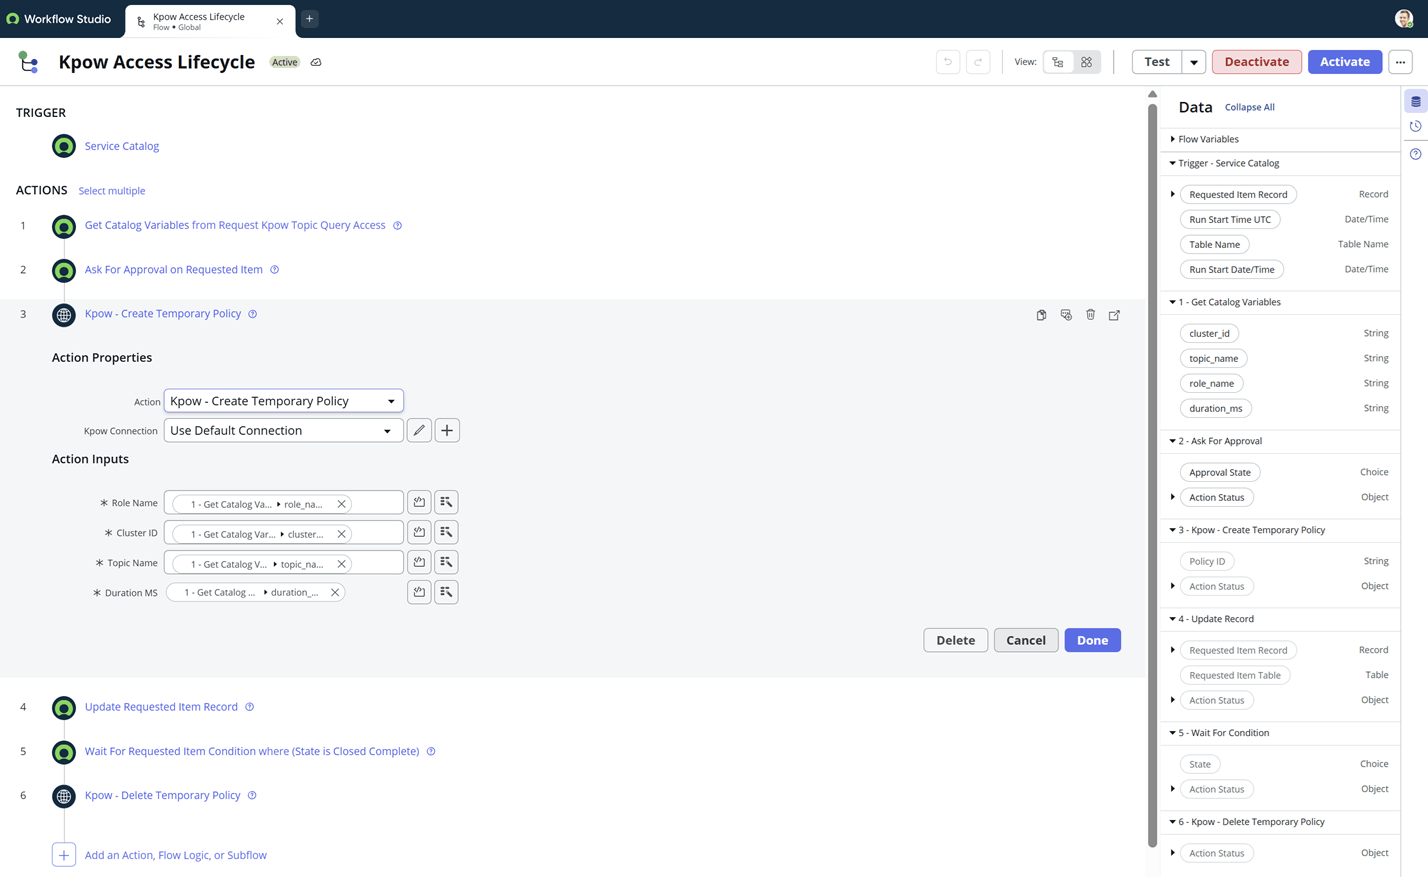The image size is (1428, 877).
Task: Click the redo icon in header
Action: [978, 62]
